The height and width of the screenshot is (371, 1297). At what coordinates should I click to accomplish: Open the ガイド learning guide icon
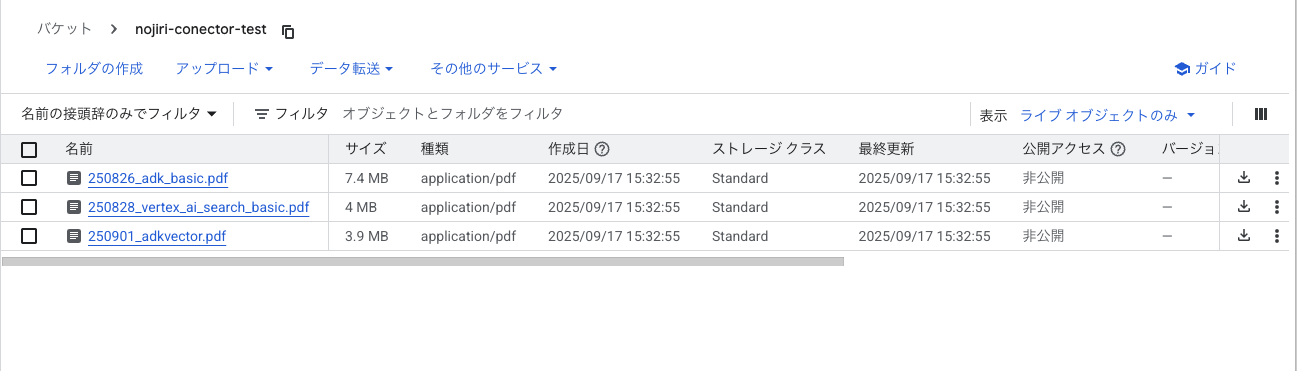tap(1181, 69)
